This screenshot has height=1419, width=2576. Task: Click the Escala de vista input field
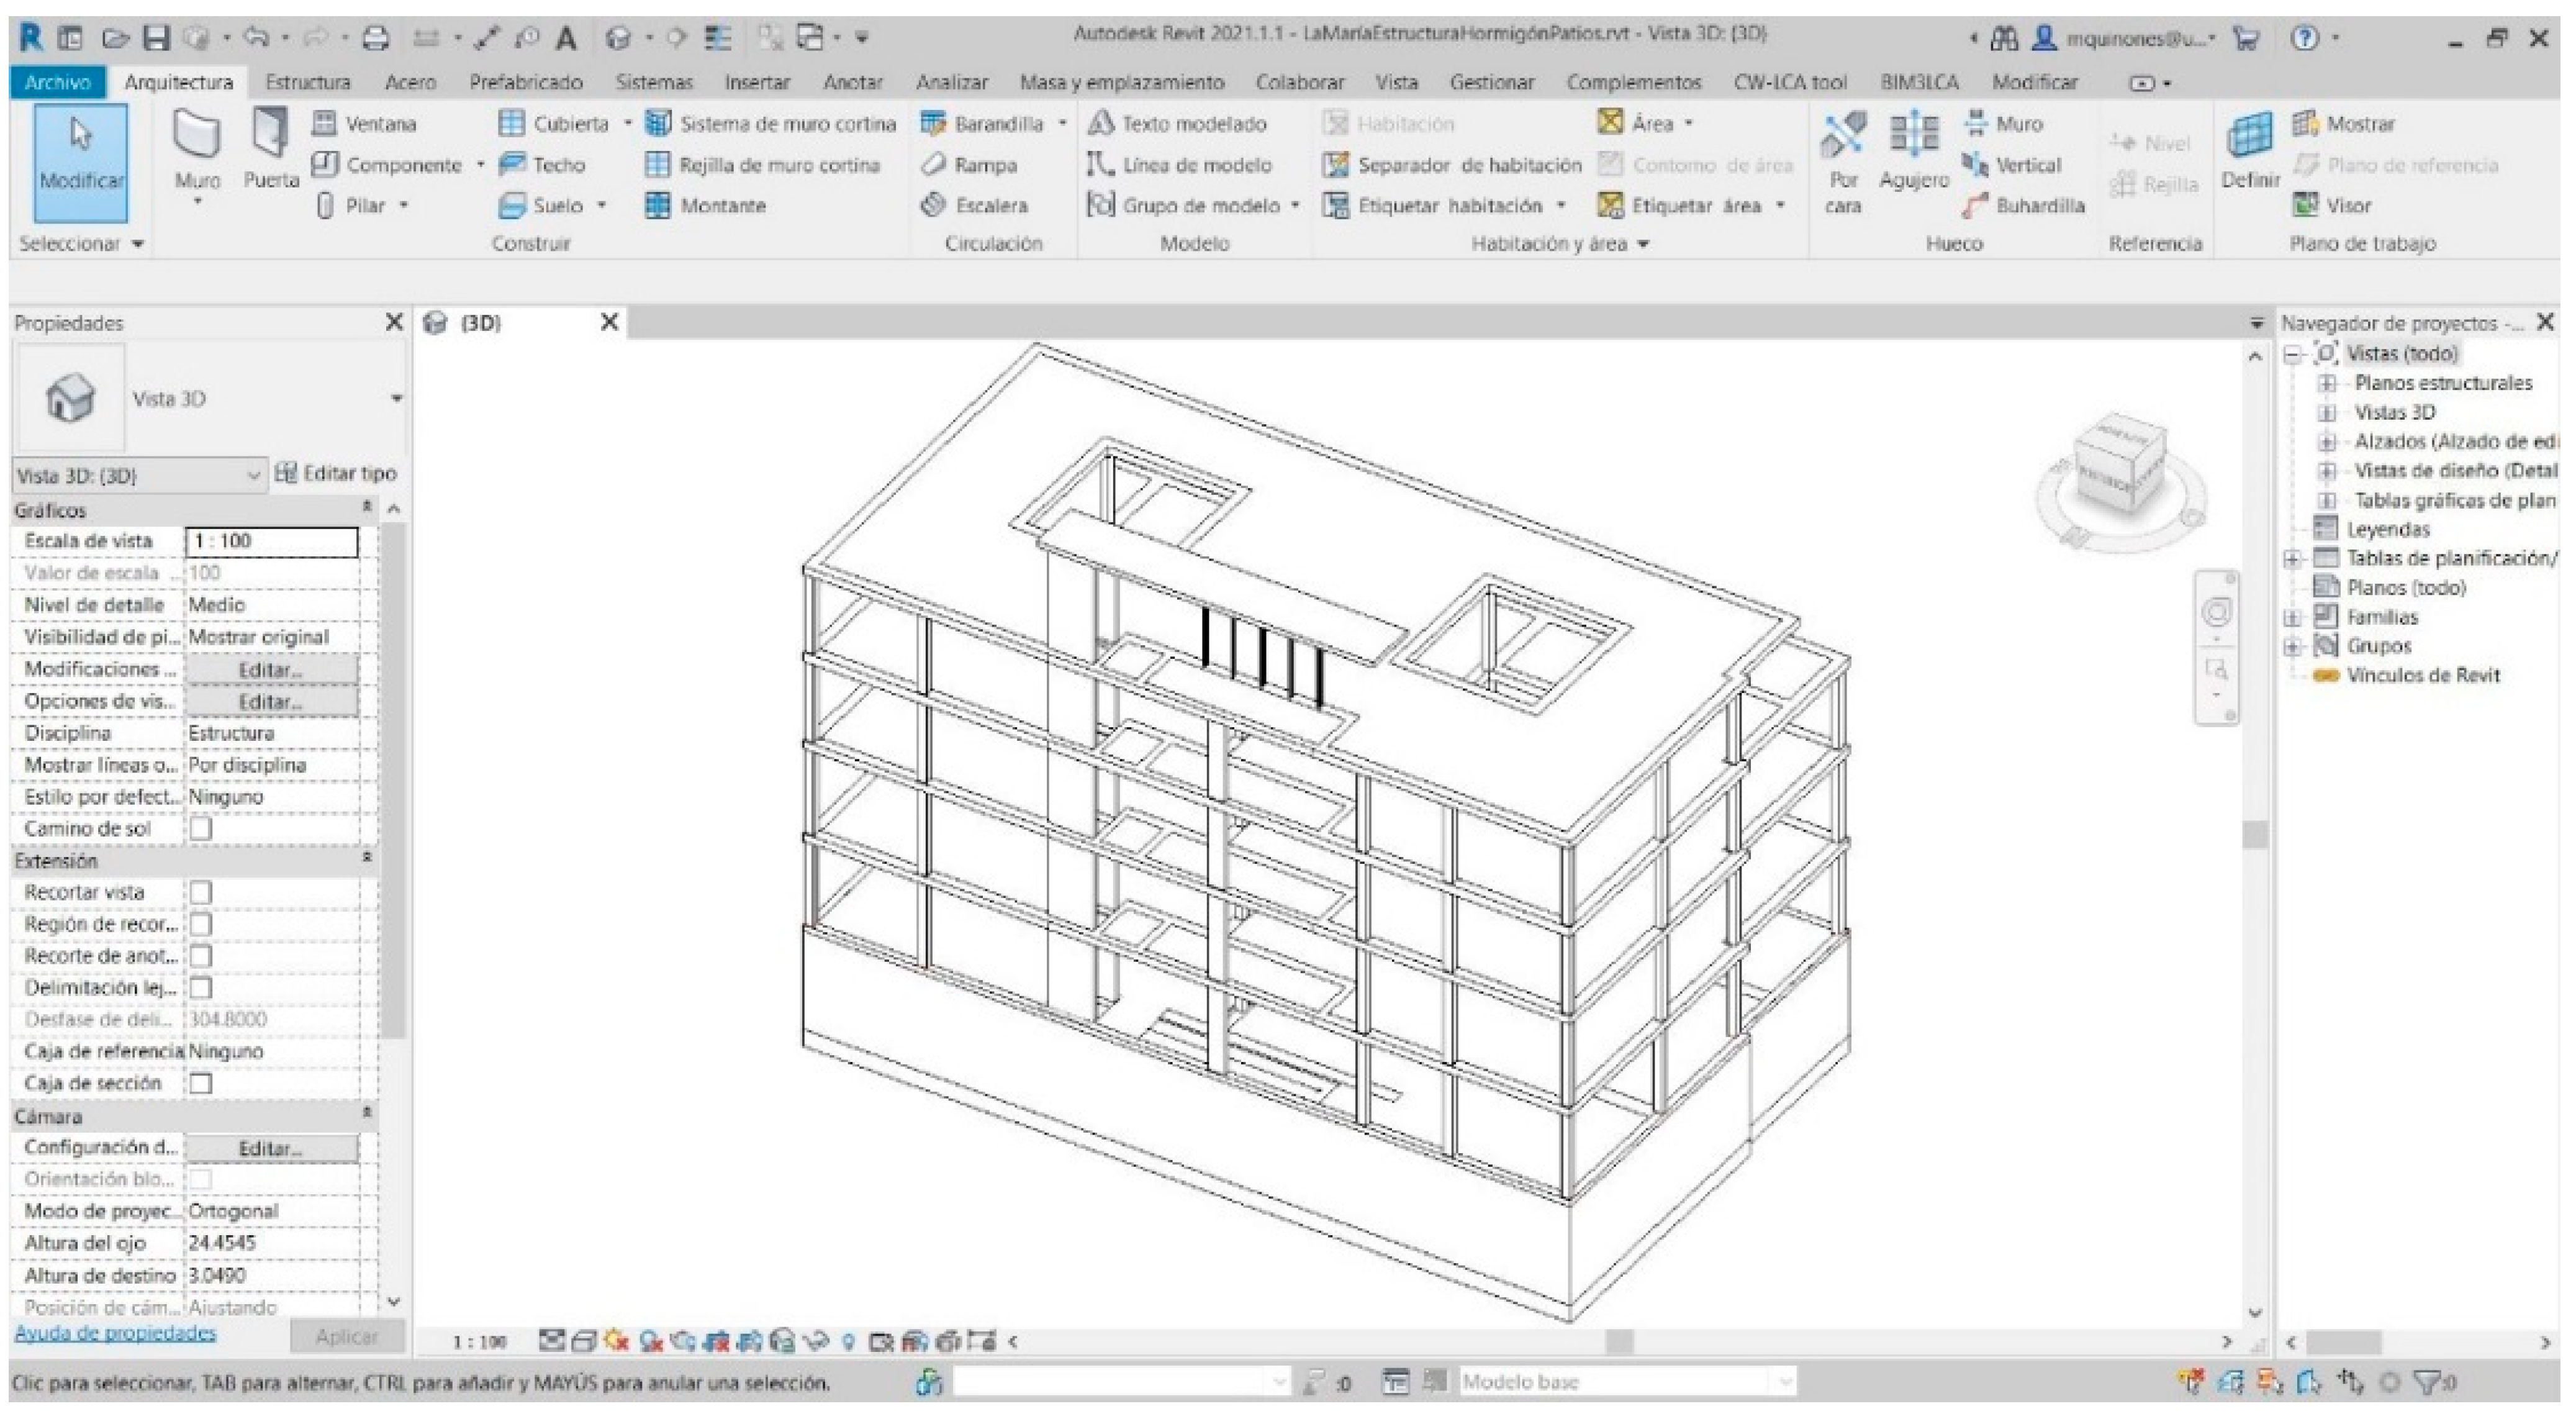pos(271,541)
